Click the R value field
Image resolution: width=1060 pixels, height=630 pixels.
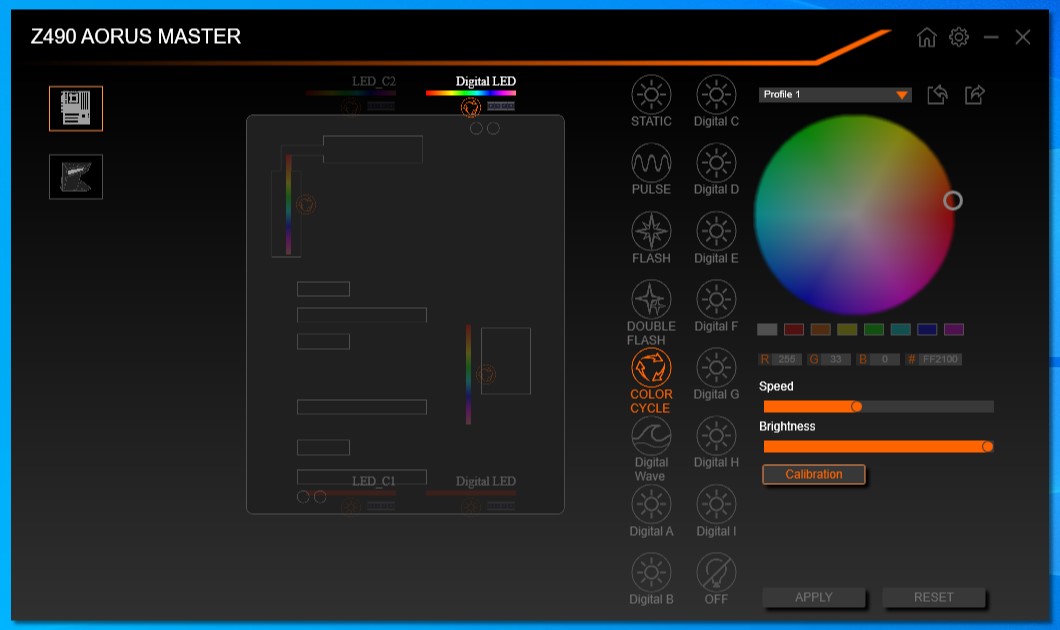point(787,360)
